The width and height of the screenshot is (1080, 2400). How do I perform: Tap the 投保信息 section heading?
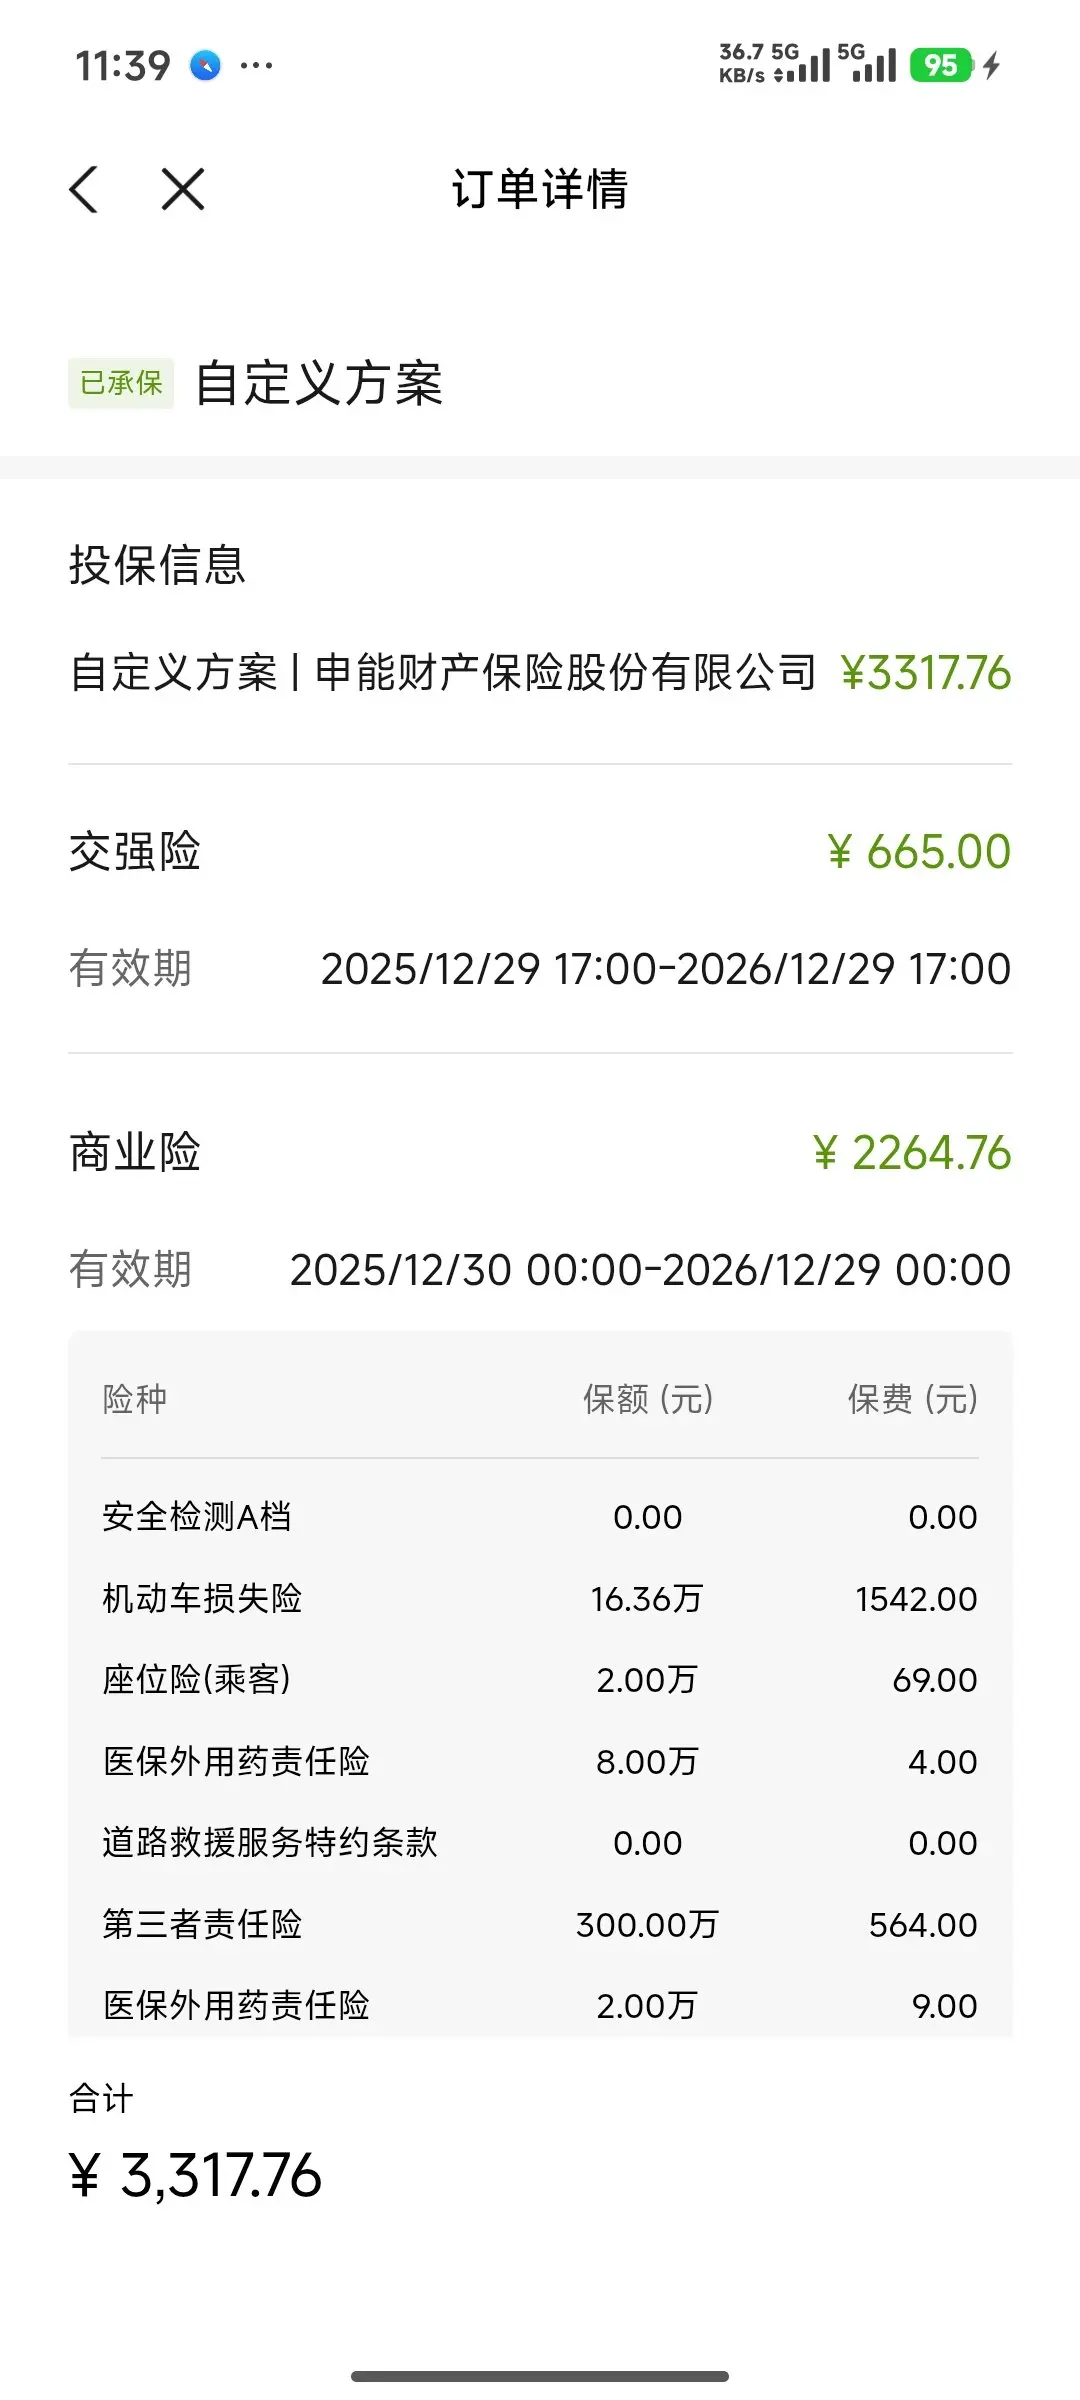click(x=157, y=565)
